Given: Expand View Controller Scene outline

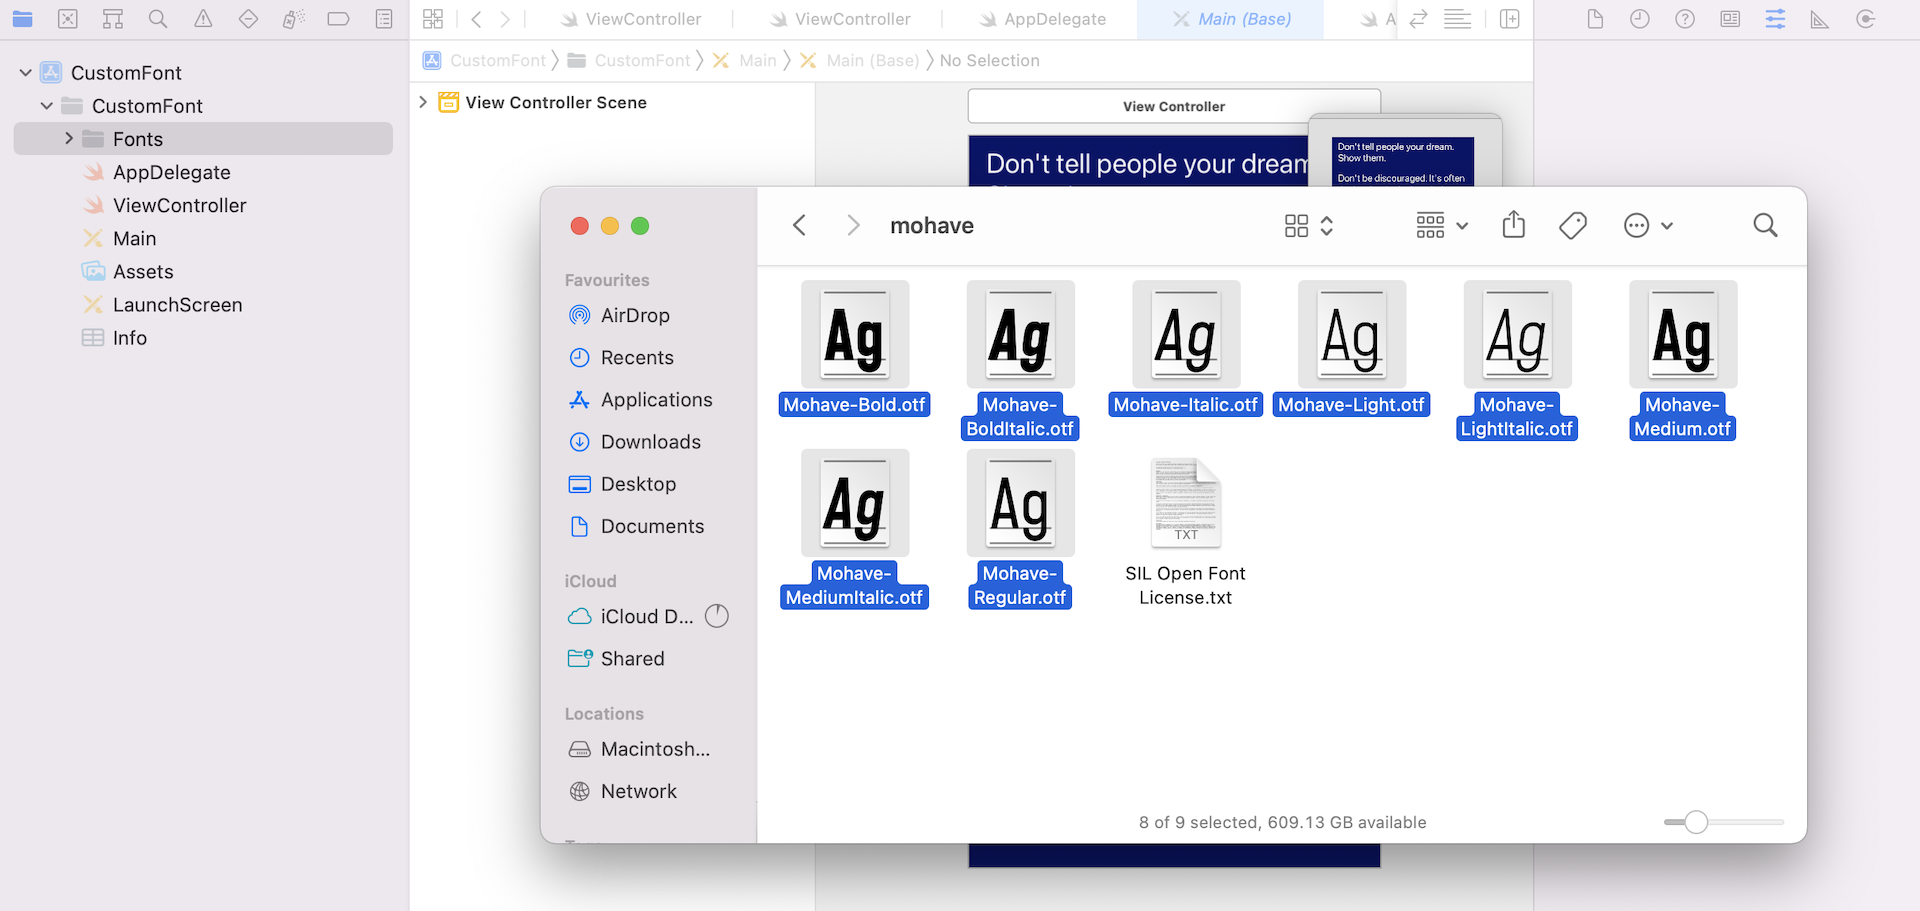Looking at the screenshot, I should [423, 102].
